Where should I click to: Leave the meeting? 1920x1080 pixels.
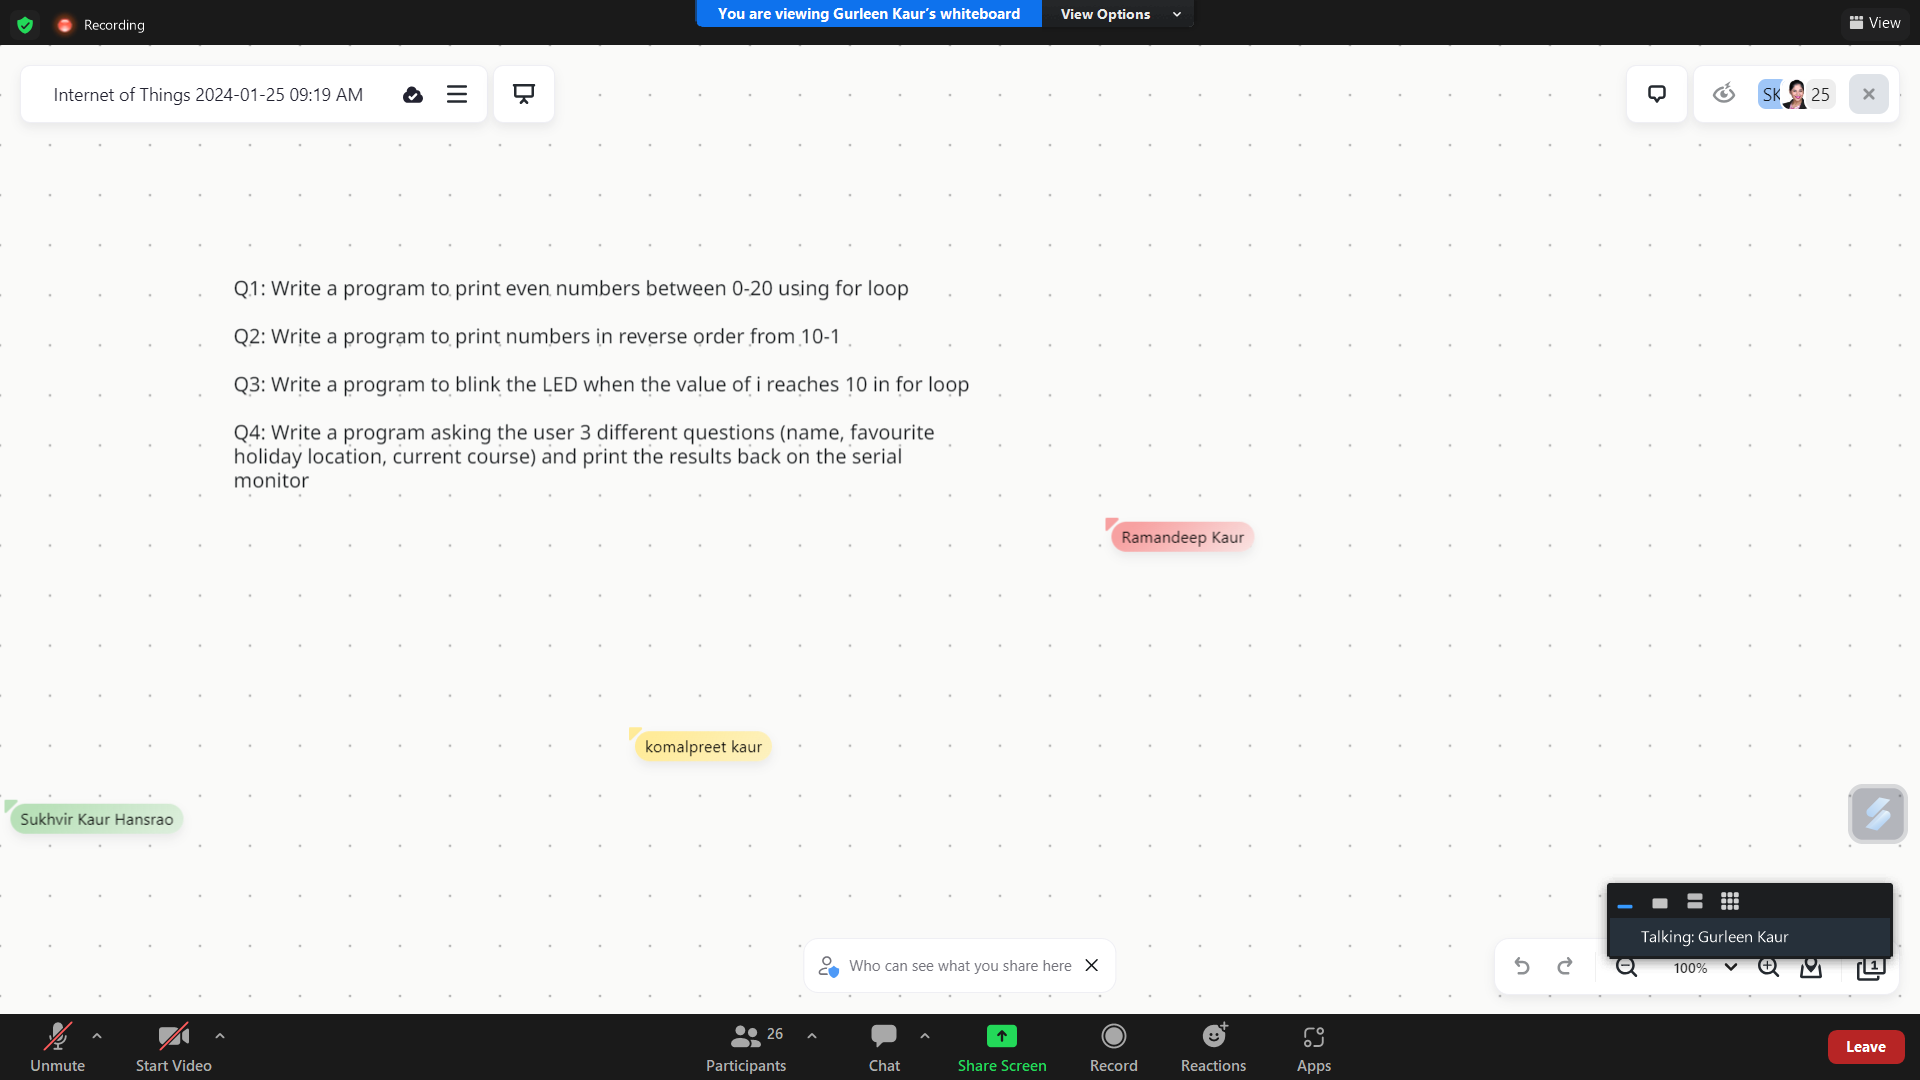click(x=1865, y=1047)
